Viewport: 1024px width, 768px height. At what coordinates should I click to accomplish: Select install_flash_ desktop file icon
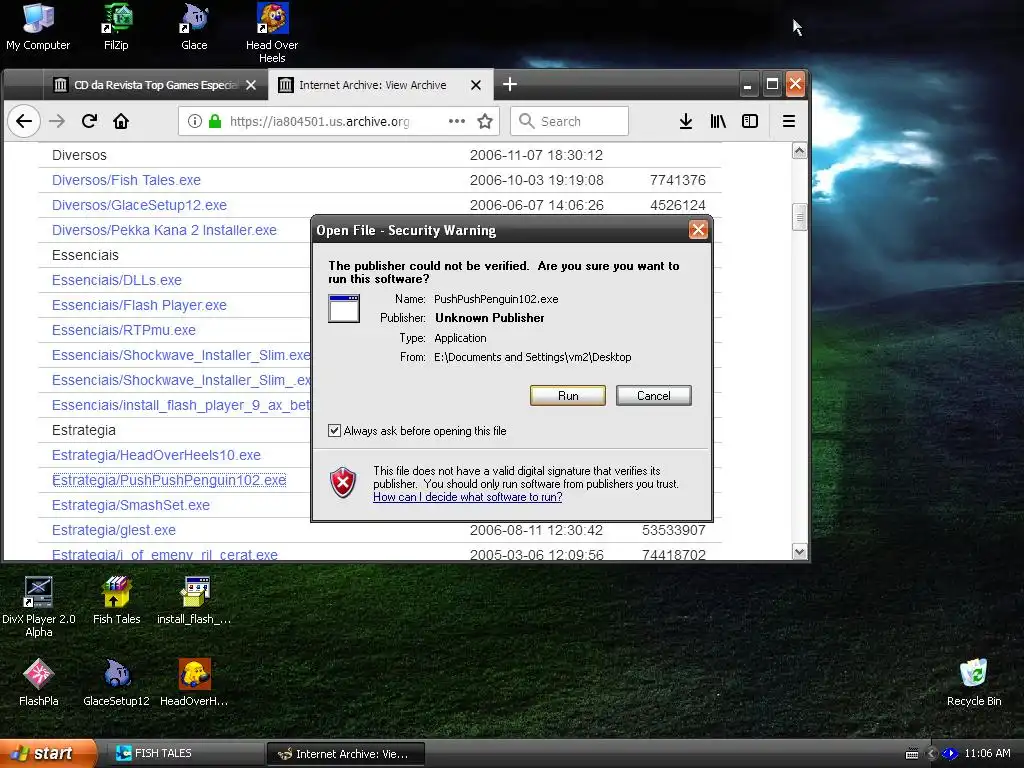(x=194, y=600)
